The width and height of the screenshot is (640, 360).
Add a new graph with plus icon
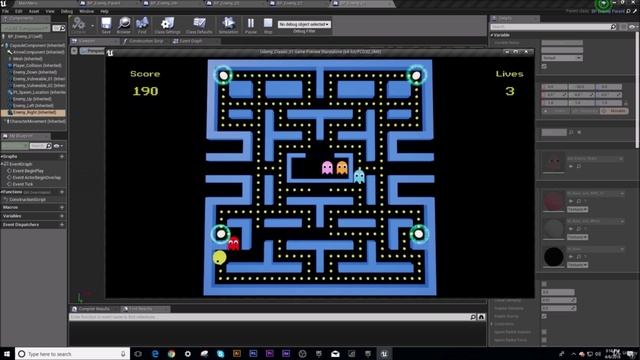click(x=62, y=156)
